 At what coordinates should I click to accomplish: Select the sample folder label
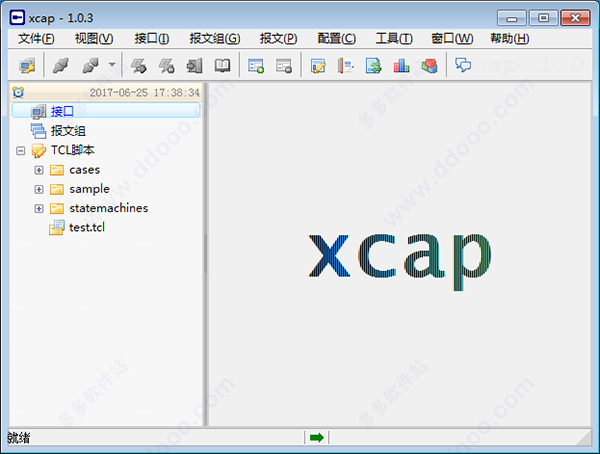pyautogui.click(x=90, y=189)
